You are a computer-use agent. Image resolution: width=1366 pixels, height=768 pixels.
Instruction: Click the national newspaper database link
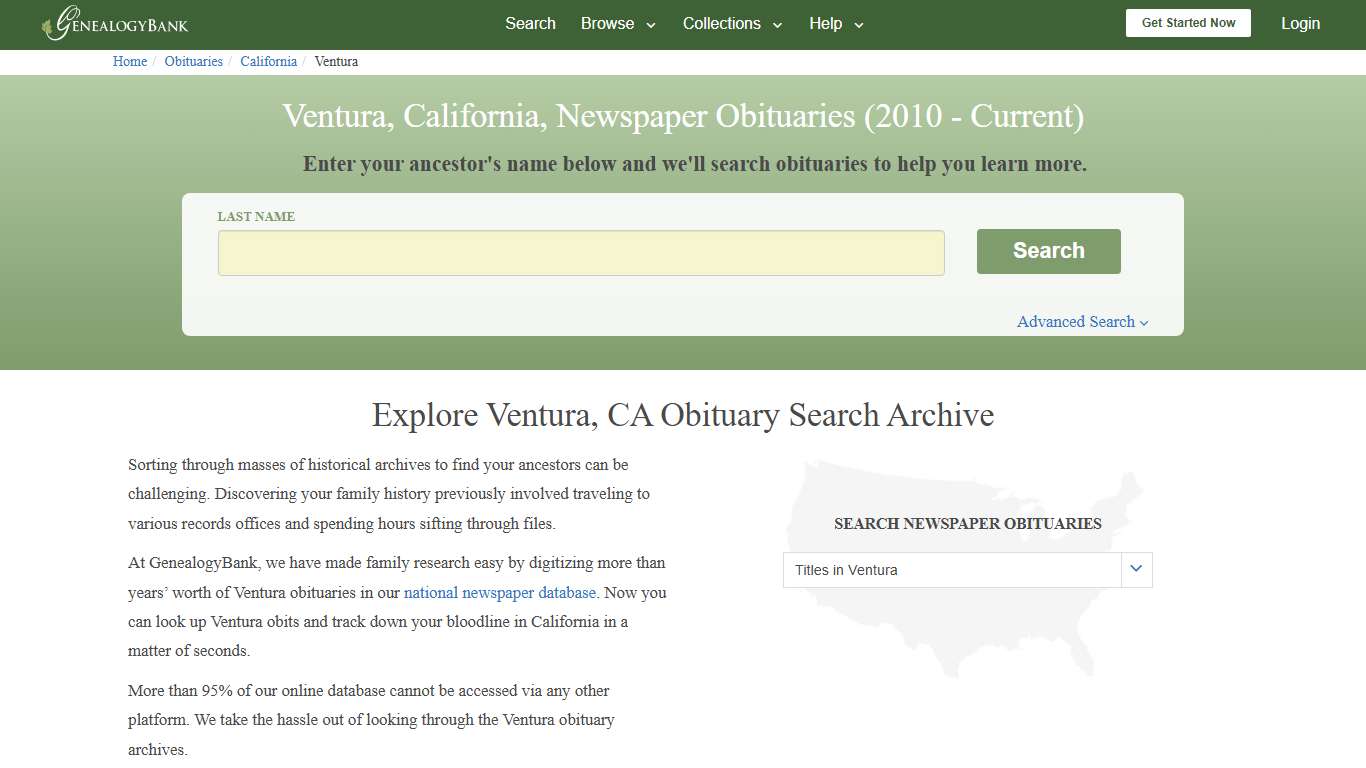point(499,592)
